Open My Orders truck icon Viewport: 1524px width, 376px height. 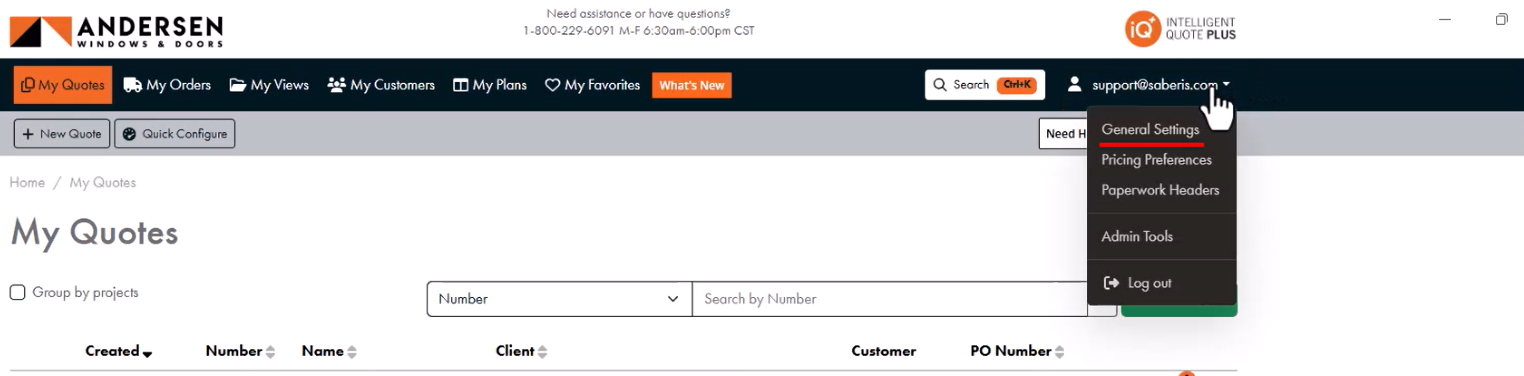[x=132, y=85]
